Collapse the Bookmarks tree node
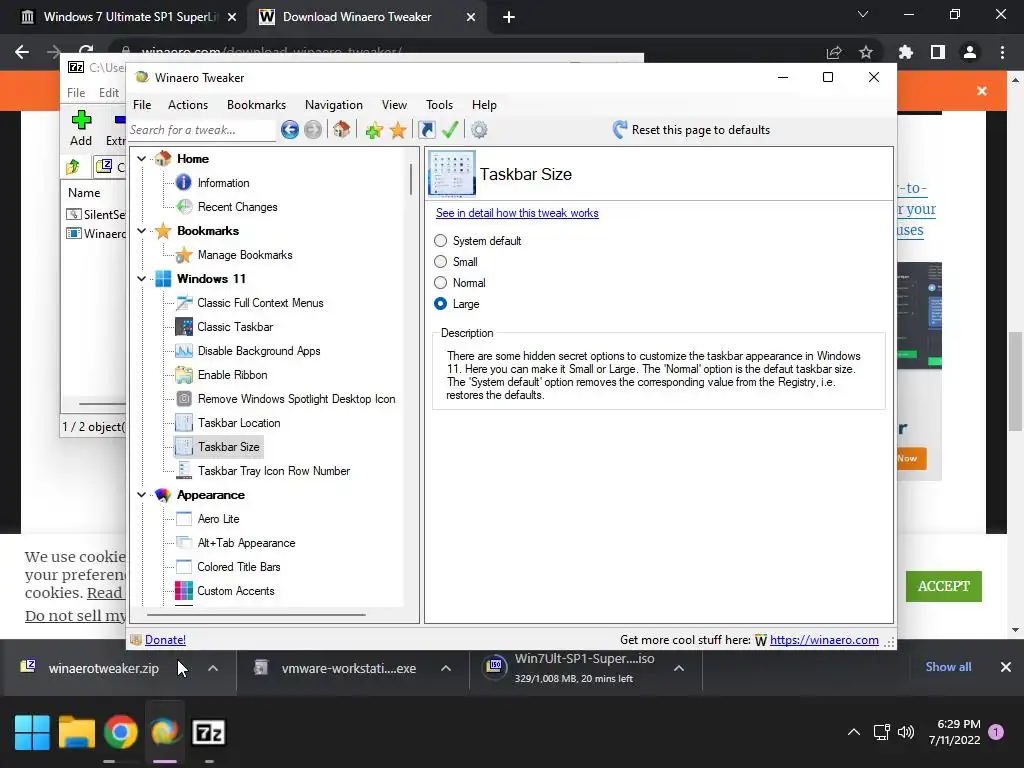Screen dimensions: 1024x768 (x=142, y=231)
